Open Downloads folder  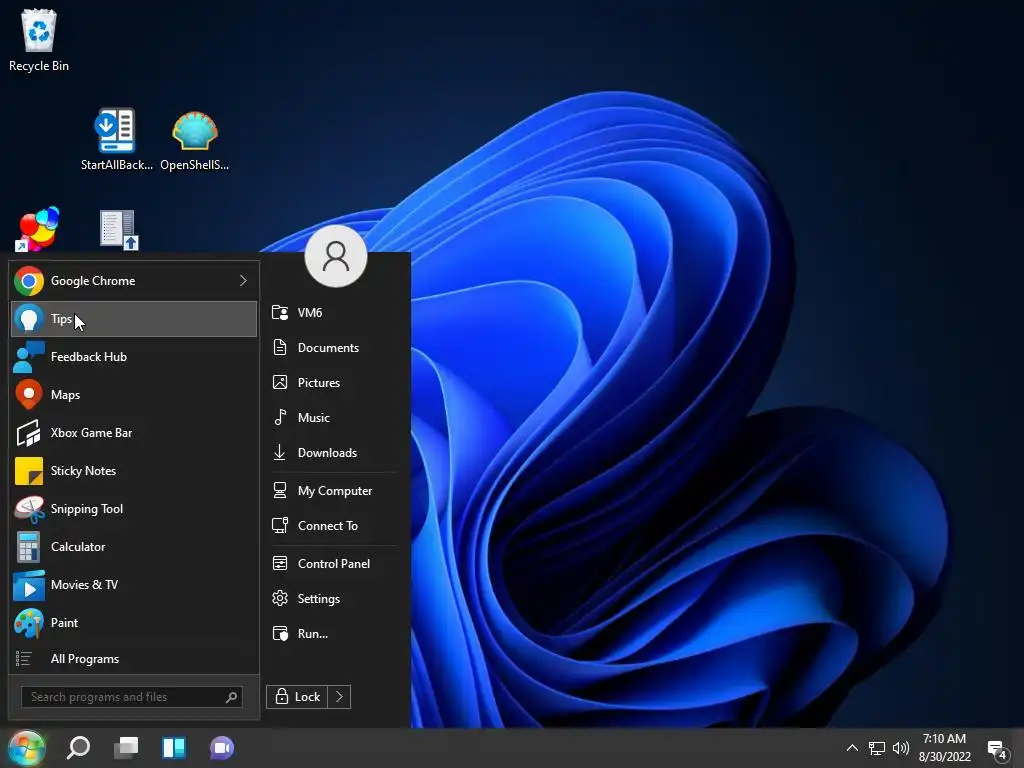[x=334, y=453]
